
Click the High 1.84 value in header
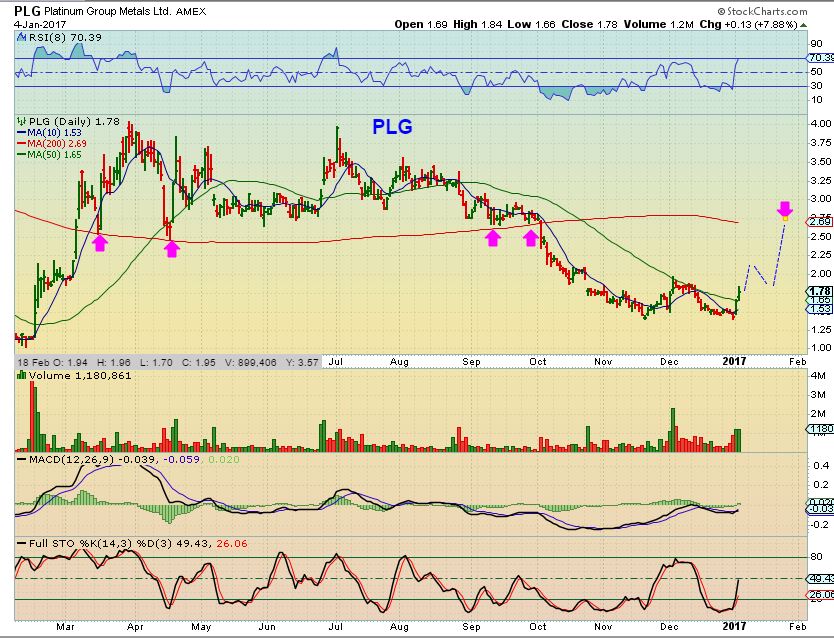point(477,24)
